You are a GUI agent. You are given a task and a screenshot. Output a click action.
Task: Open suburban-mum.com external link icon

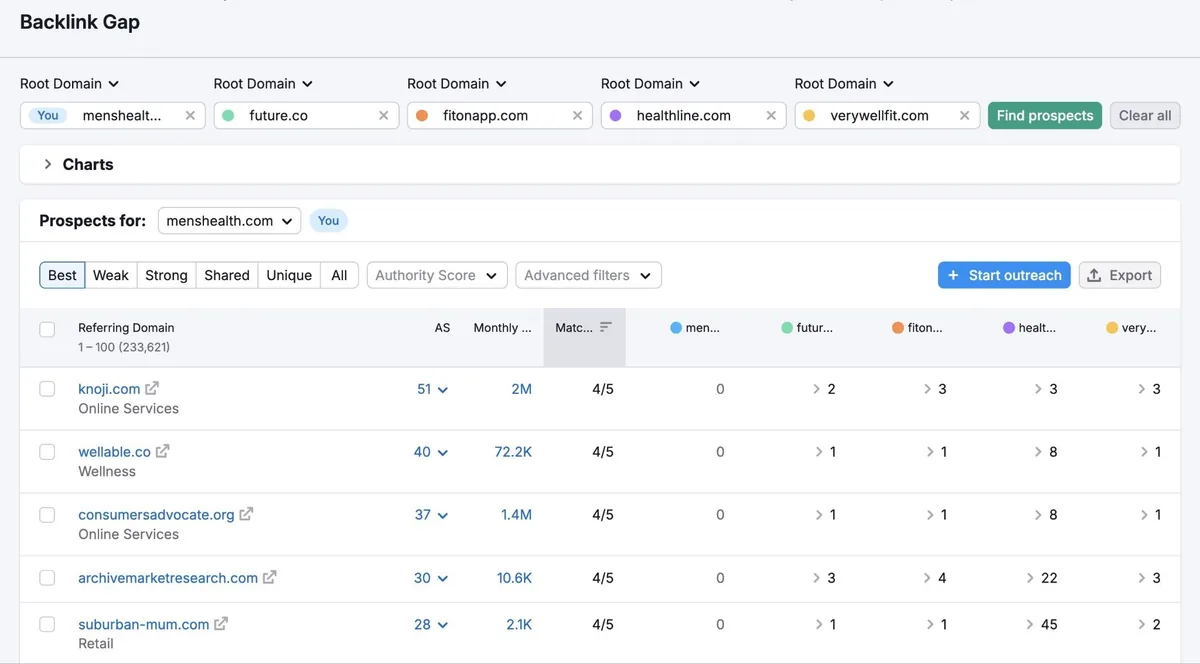221,623
